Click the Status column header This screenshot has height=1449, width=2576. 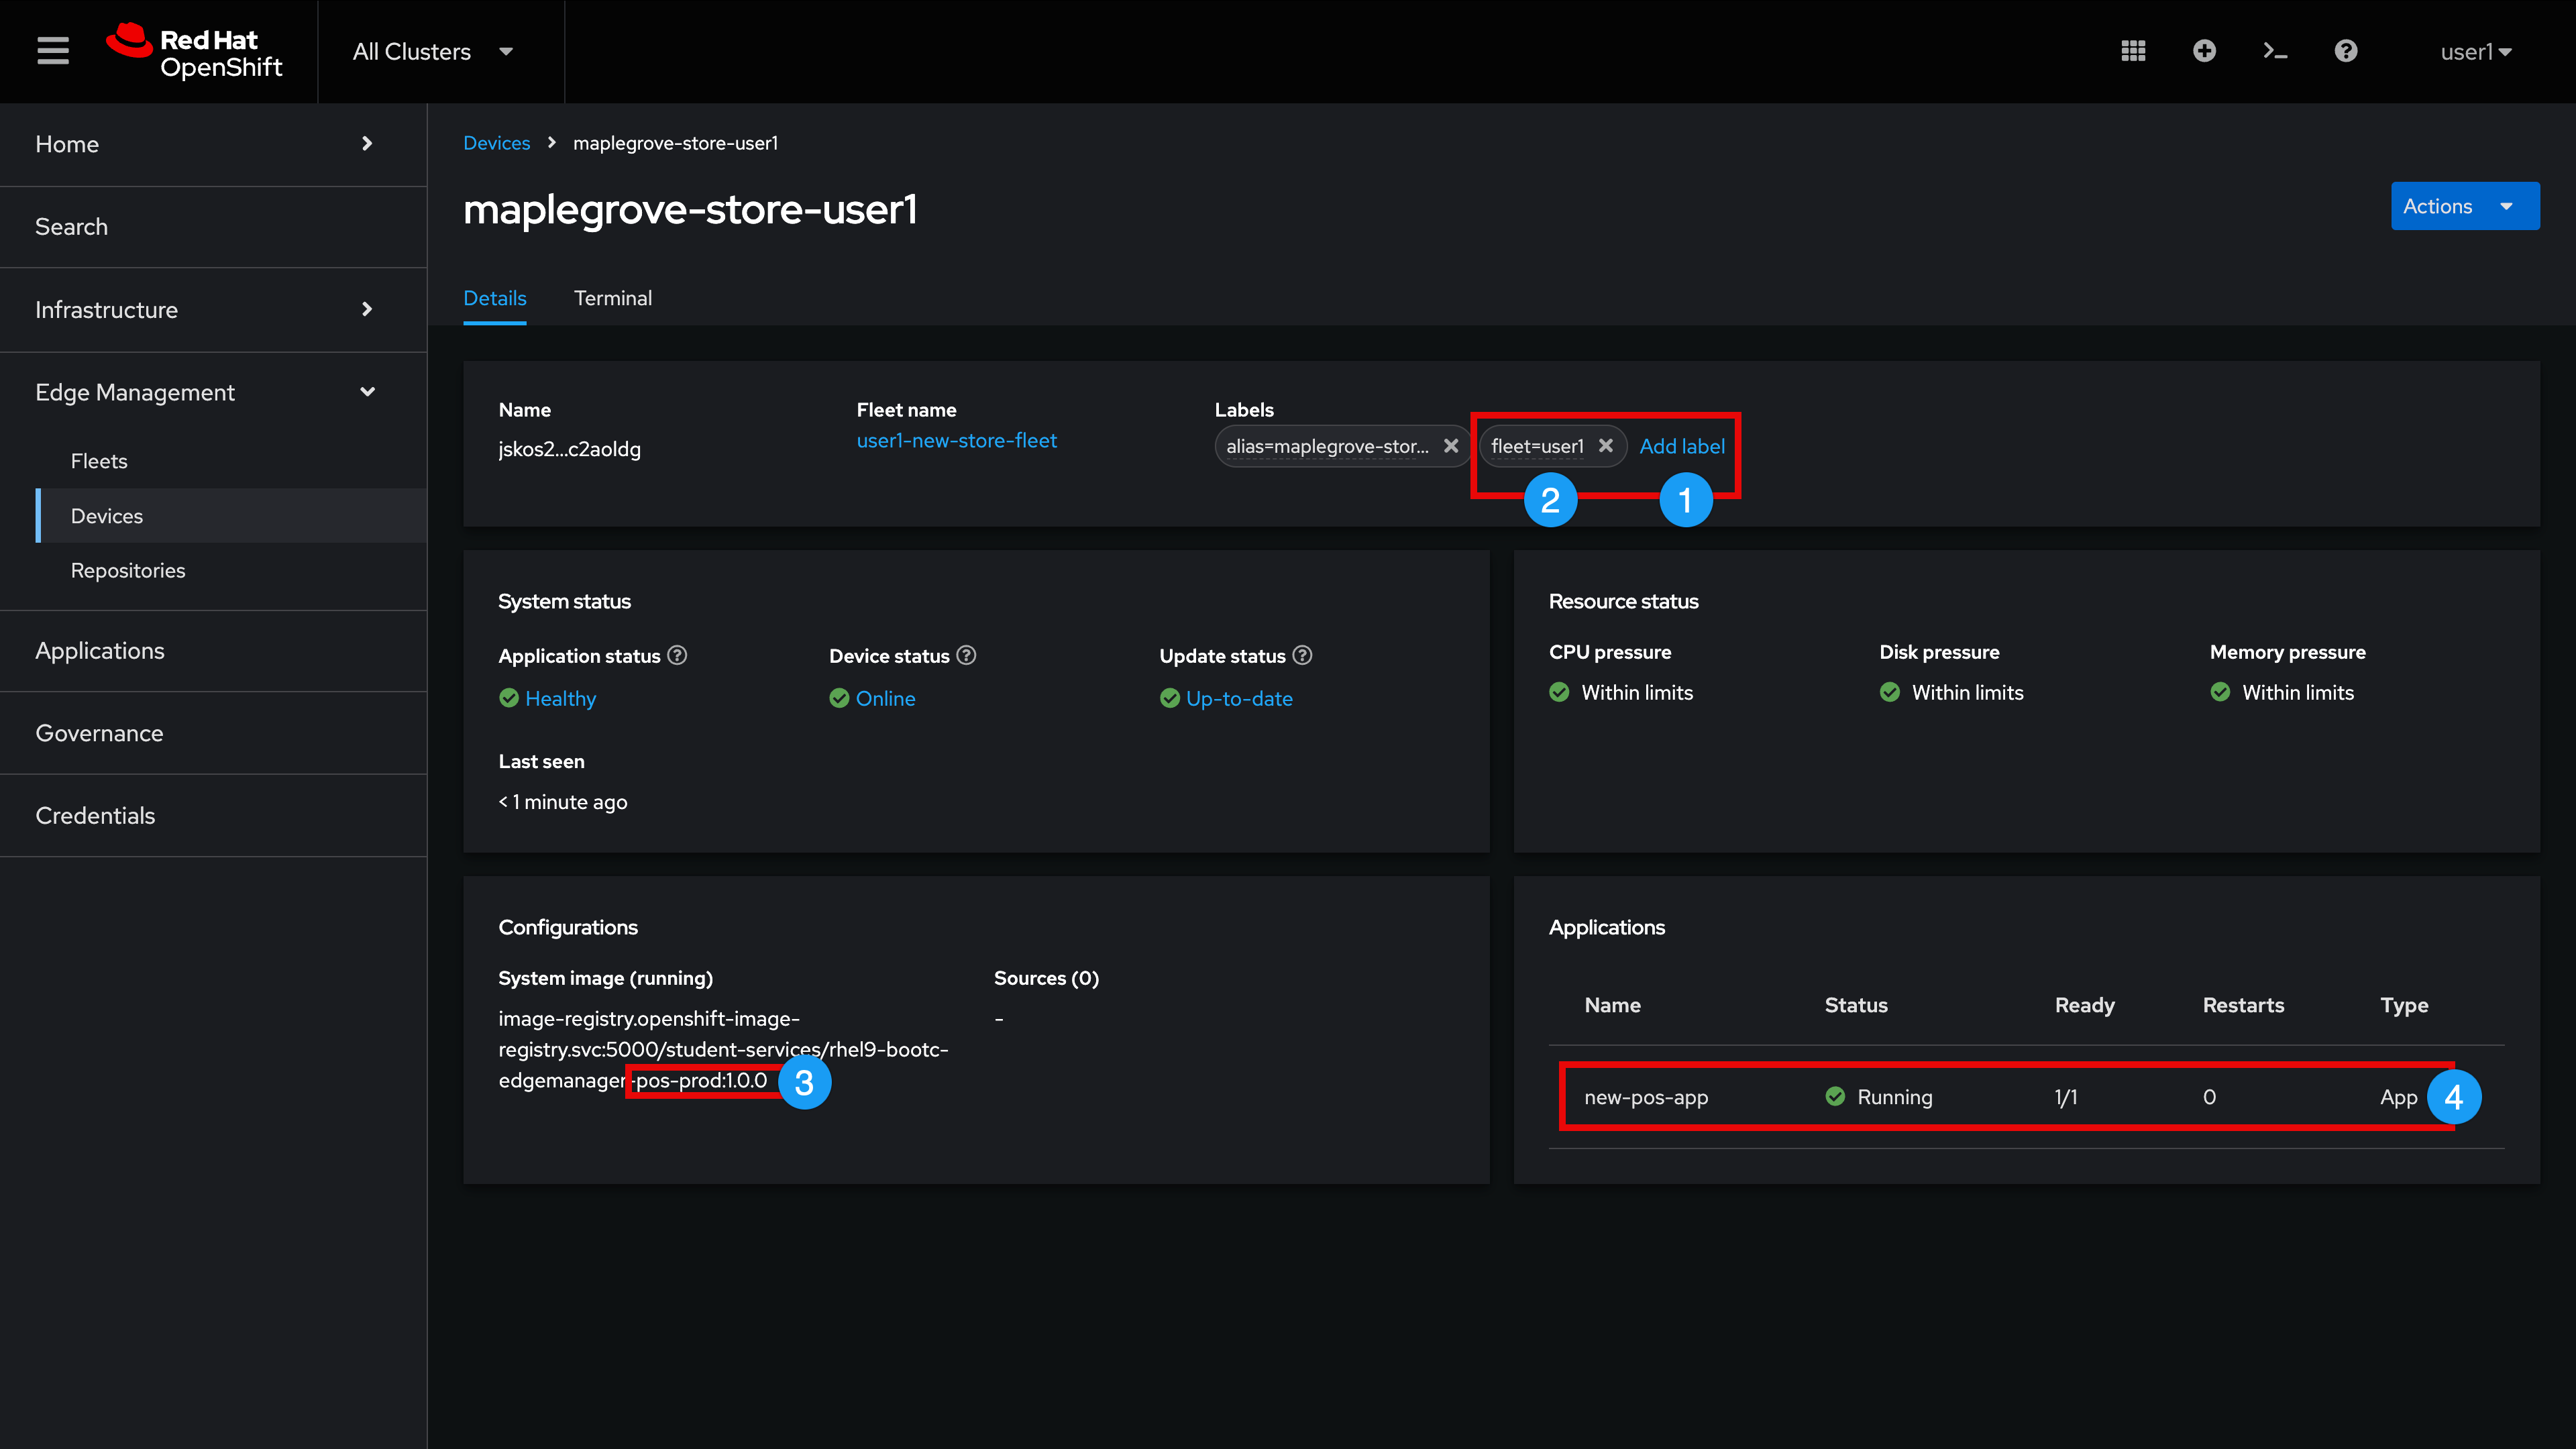click(x=1856, y=1005)
